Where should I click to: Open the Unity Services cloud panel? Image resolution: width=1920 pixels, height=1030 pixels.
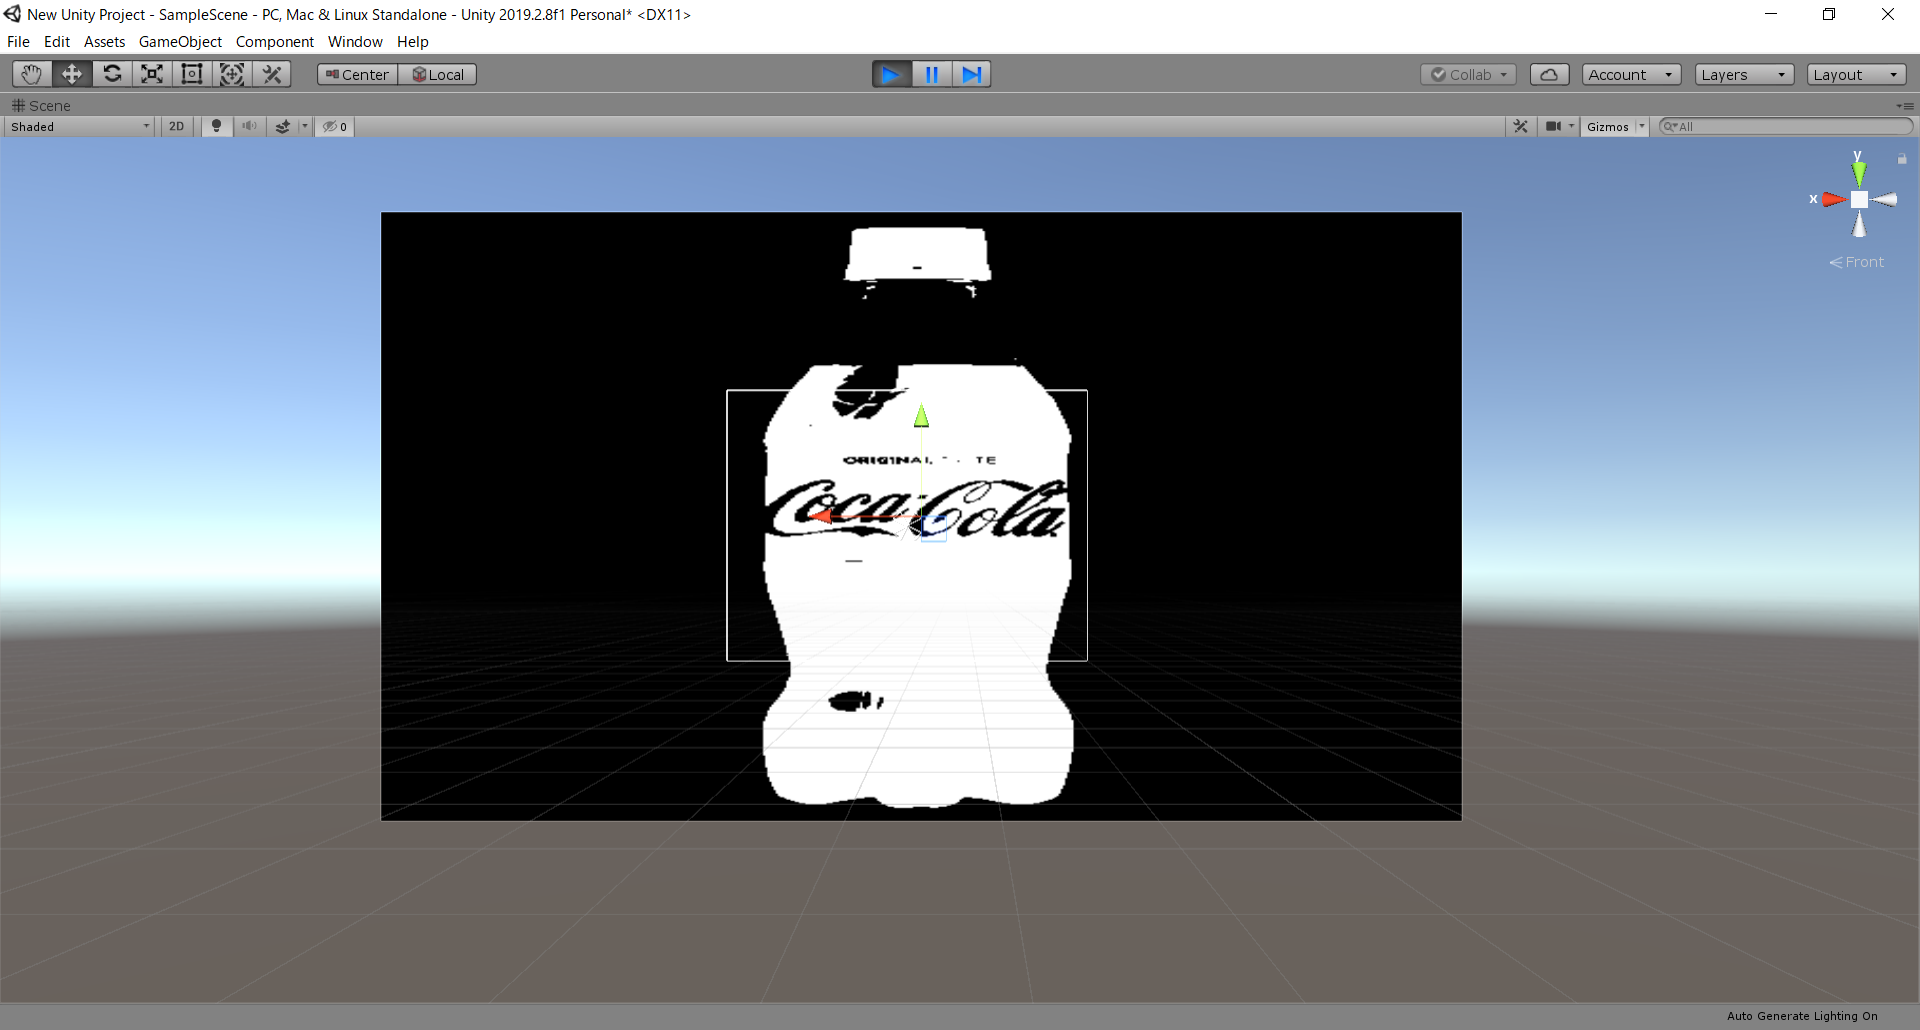[x=1549, y=75]
